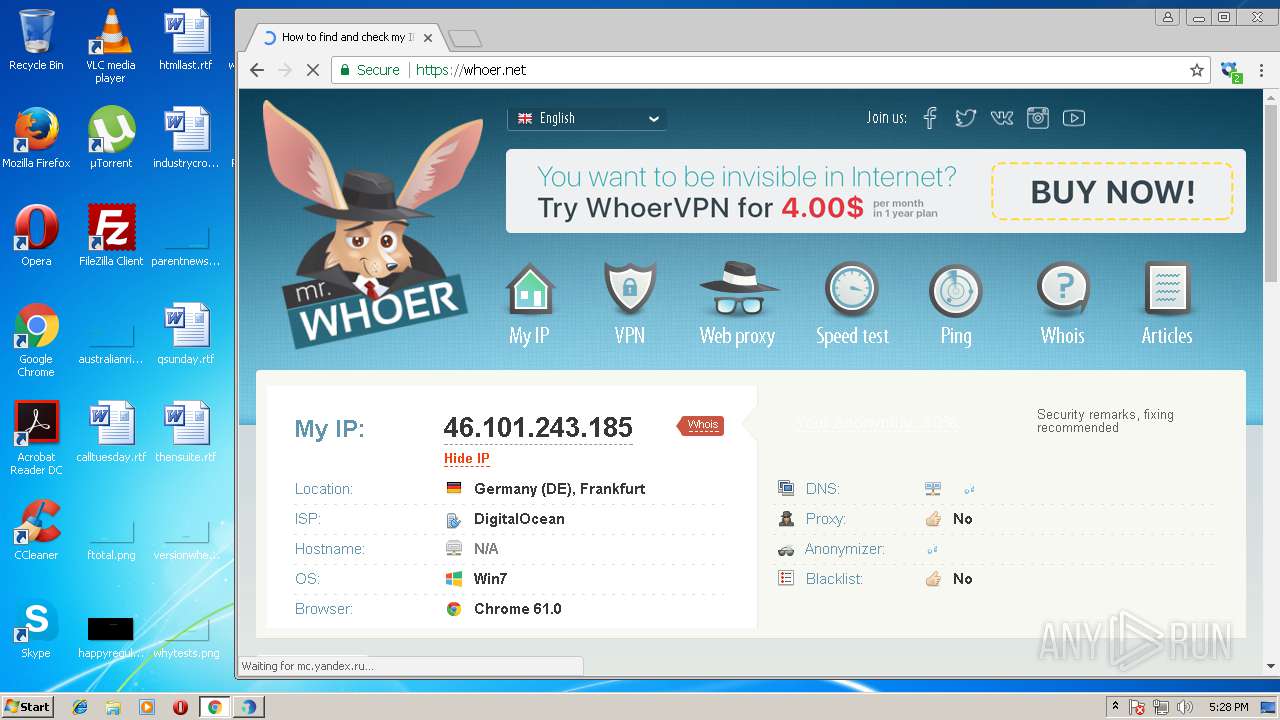Click the volume speaker tray icon

tap(1185, 707)
